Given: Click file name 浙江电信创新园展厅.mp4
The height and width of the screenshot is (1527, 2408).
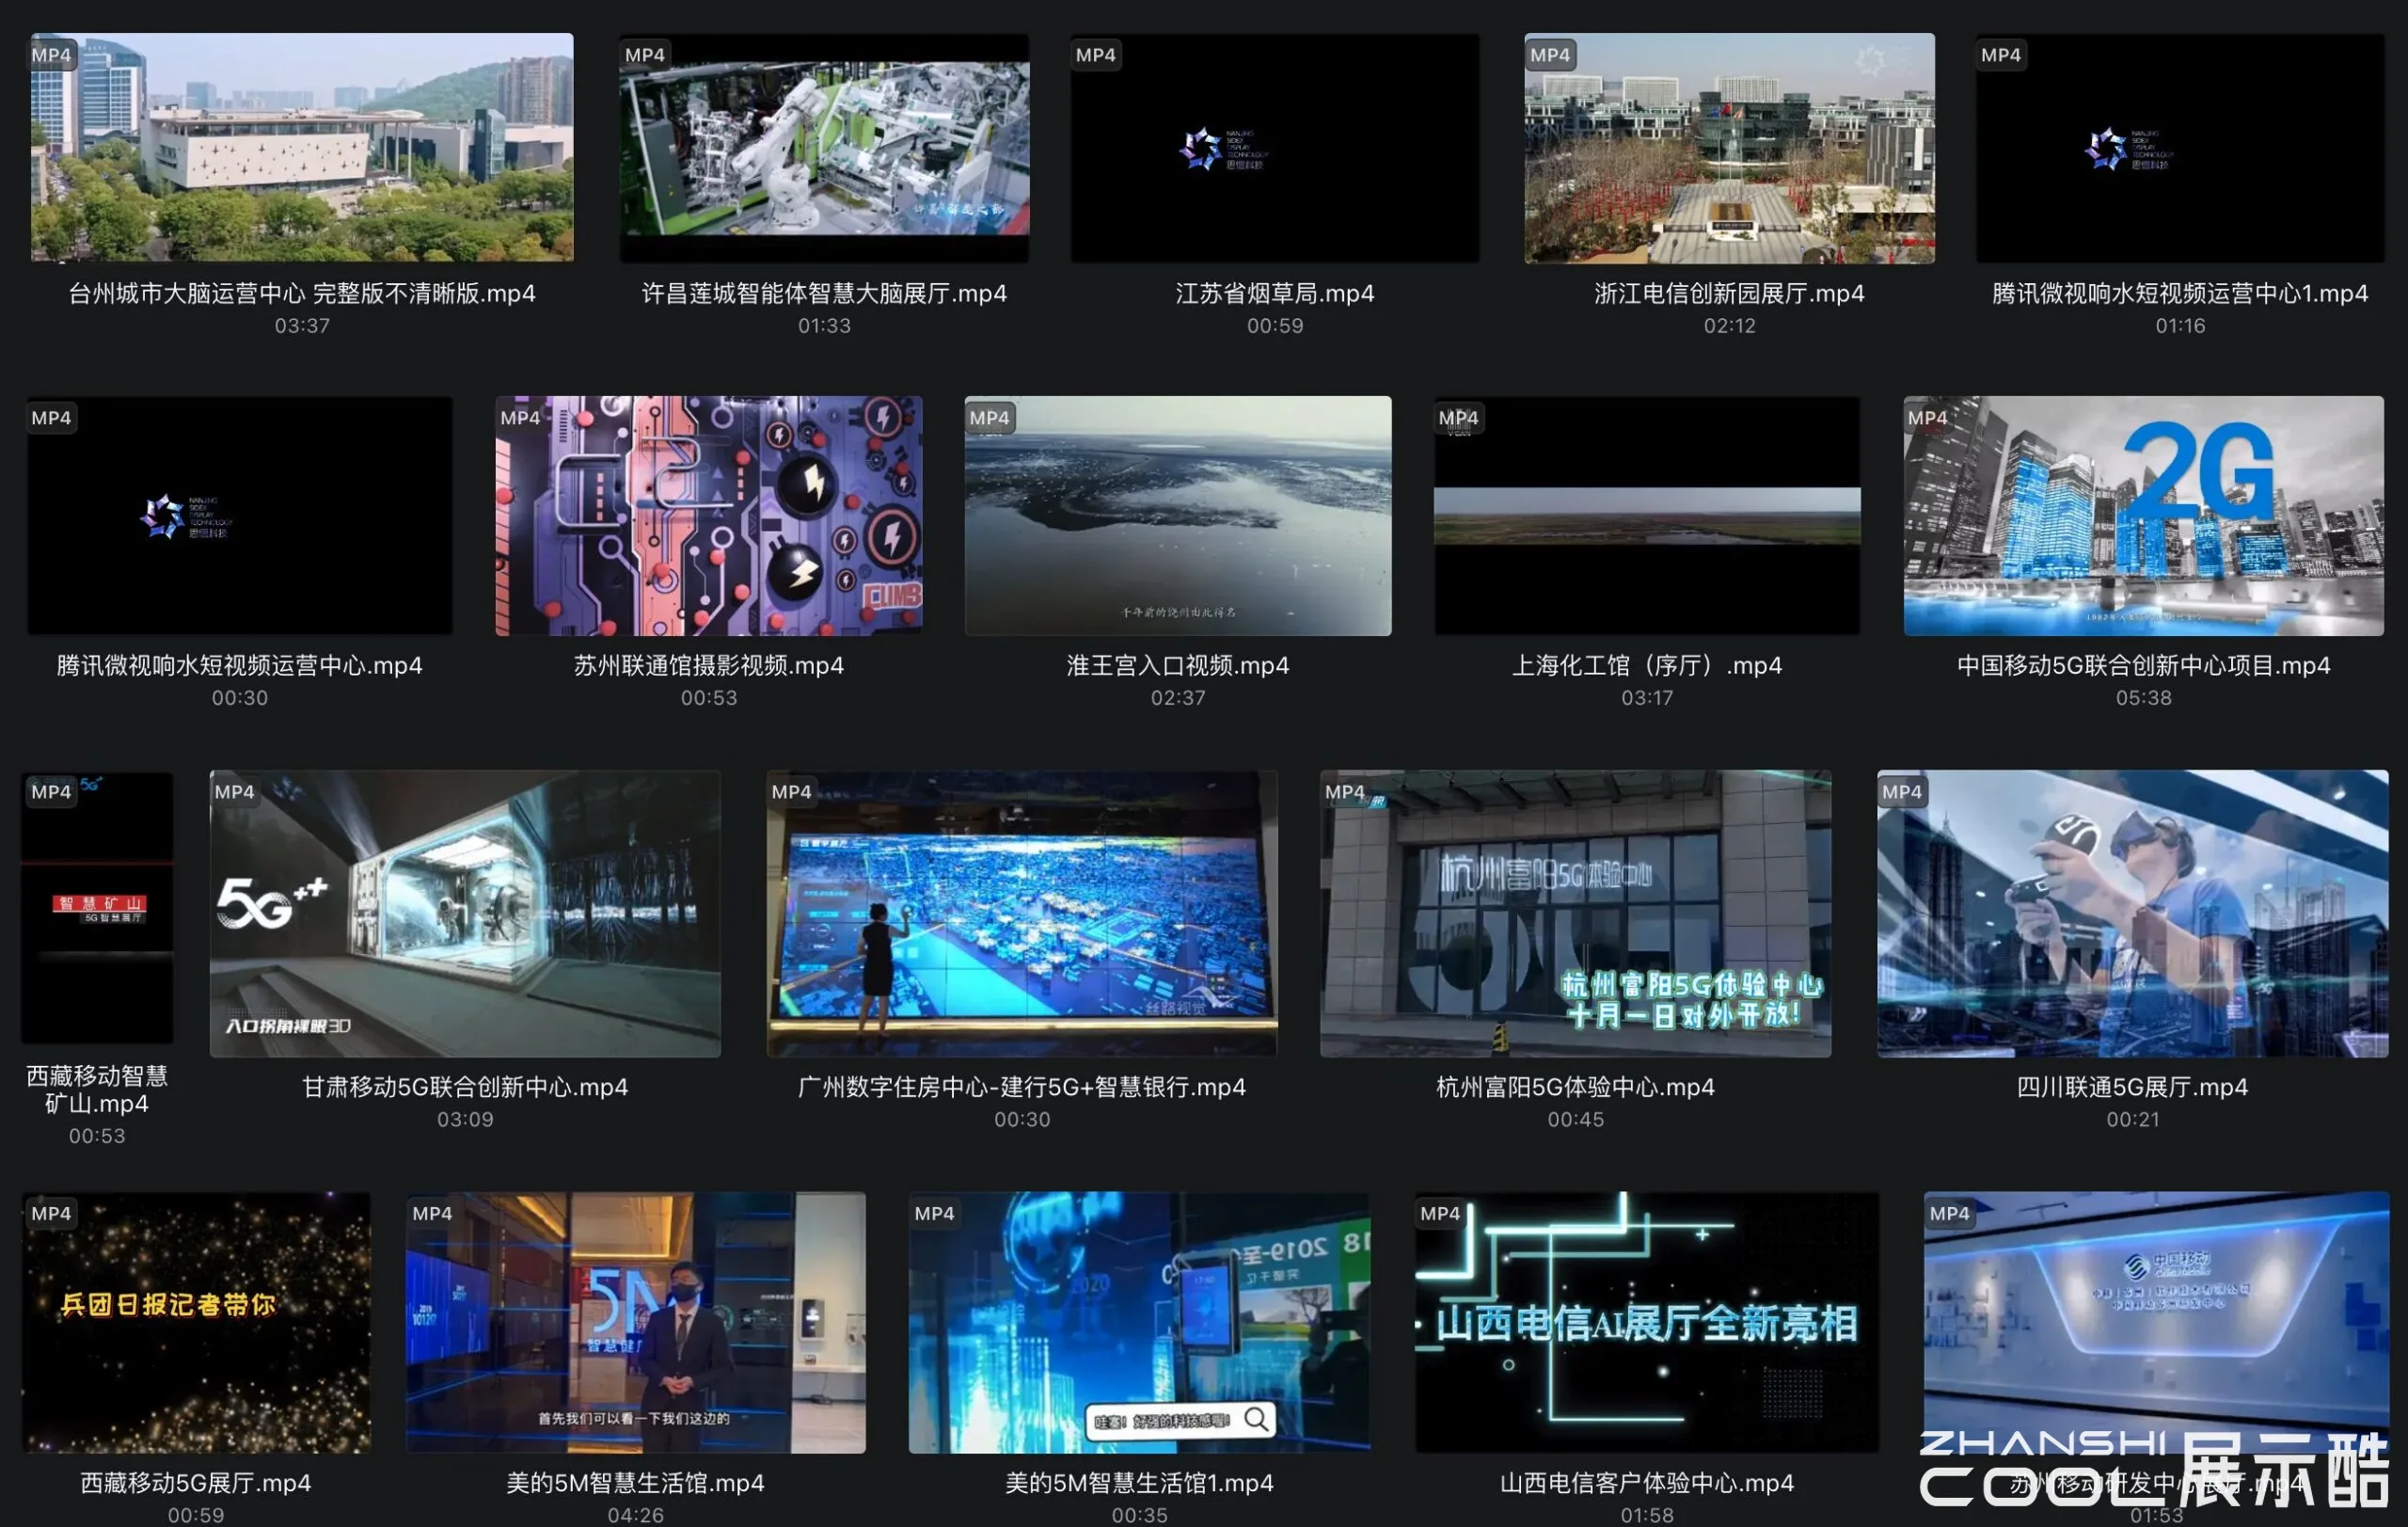Looking at the screenshot, I should pos(1729,293).
